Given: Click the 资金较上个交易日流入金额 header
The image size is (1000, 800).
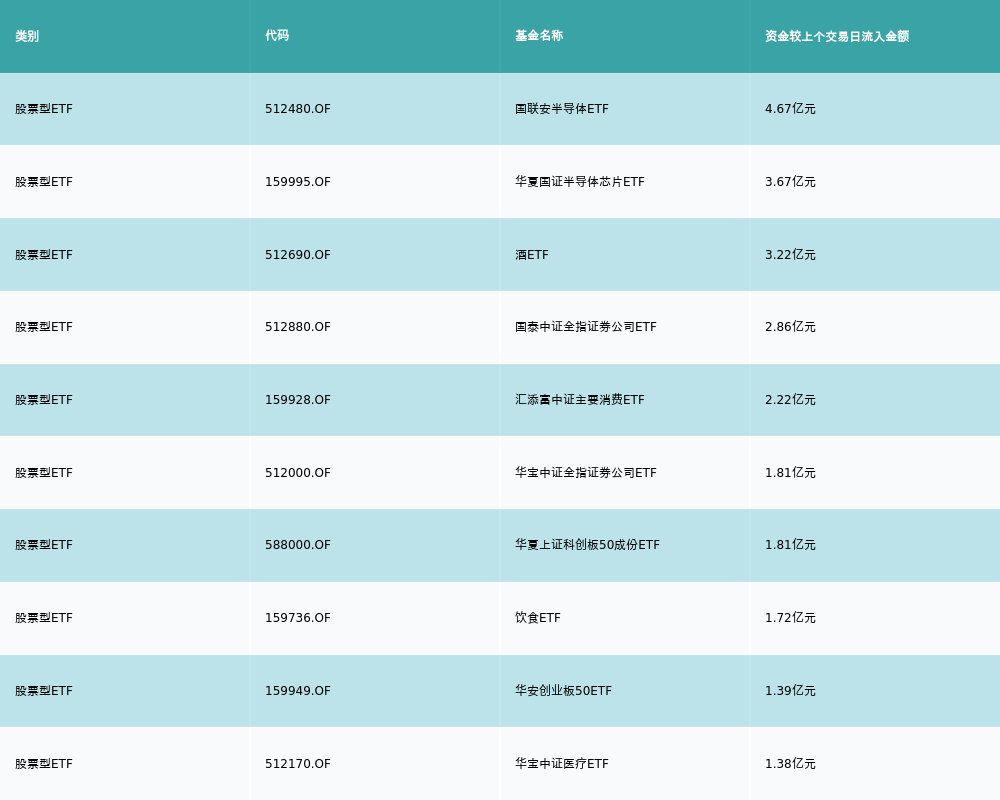Looking at the screenshot, I should [x=837, y=36].
